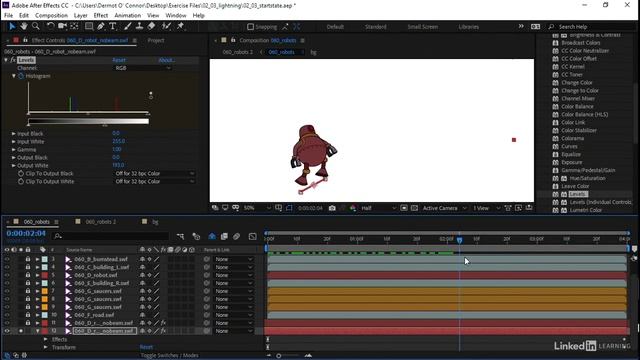Unlock the 060_C_building_L.swf layer
The height and width of the screenshot is (360, 640).
pos(28,267)
